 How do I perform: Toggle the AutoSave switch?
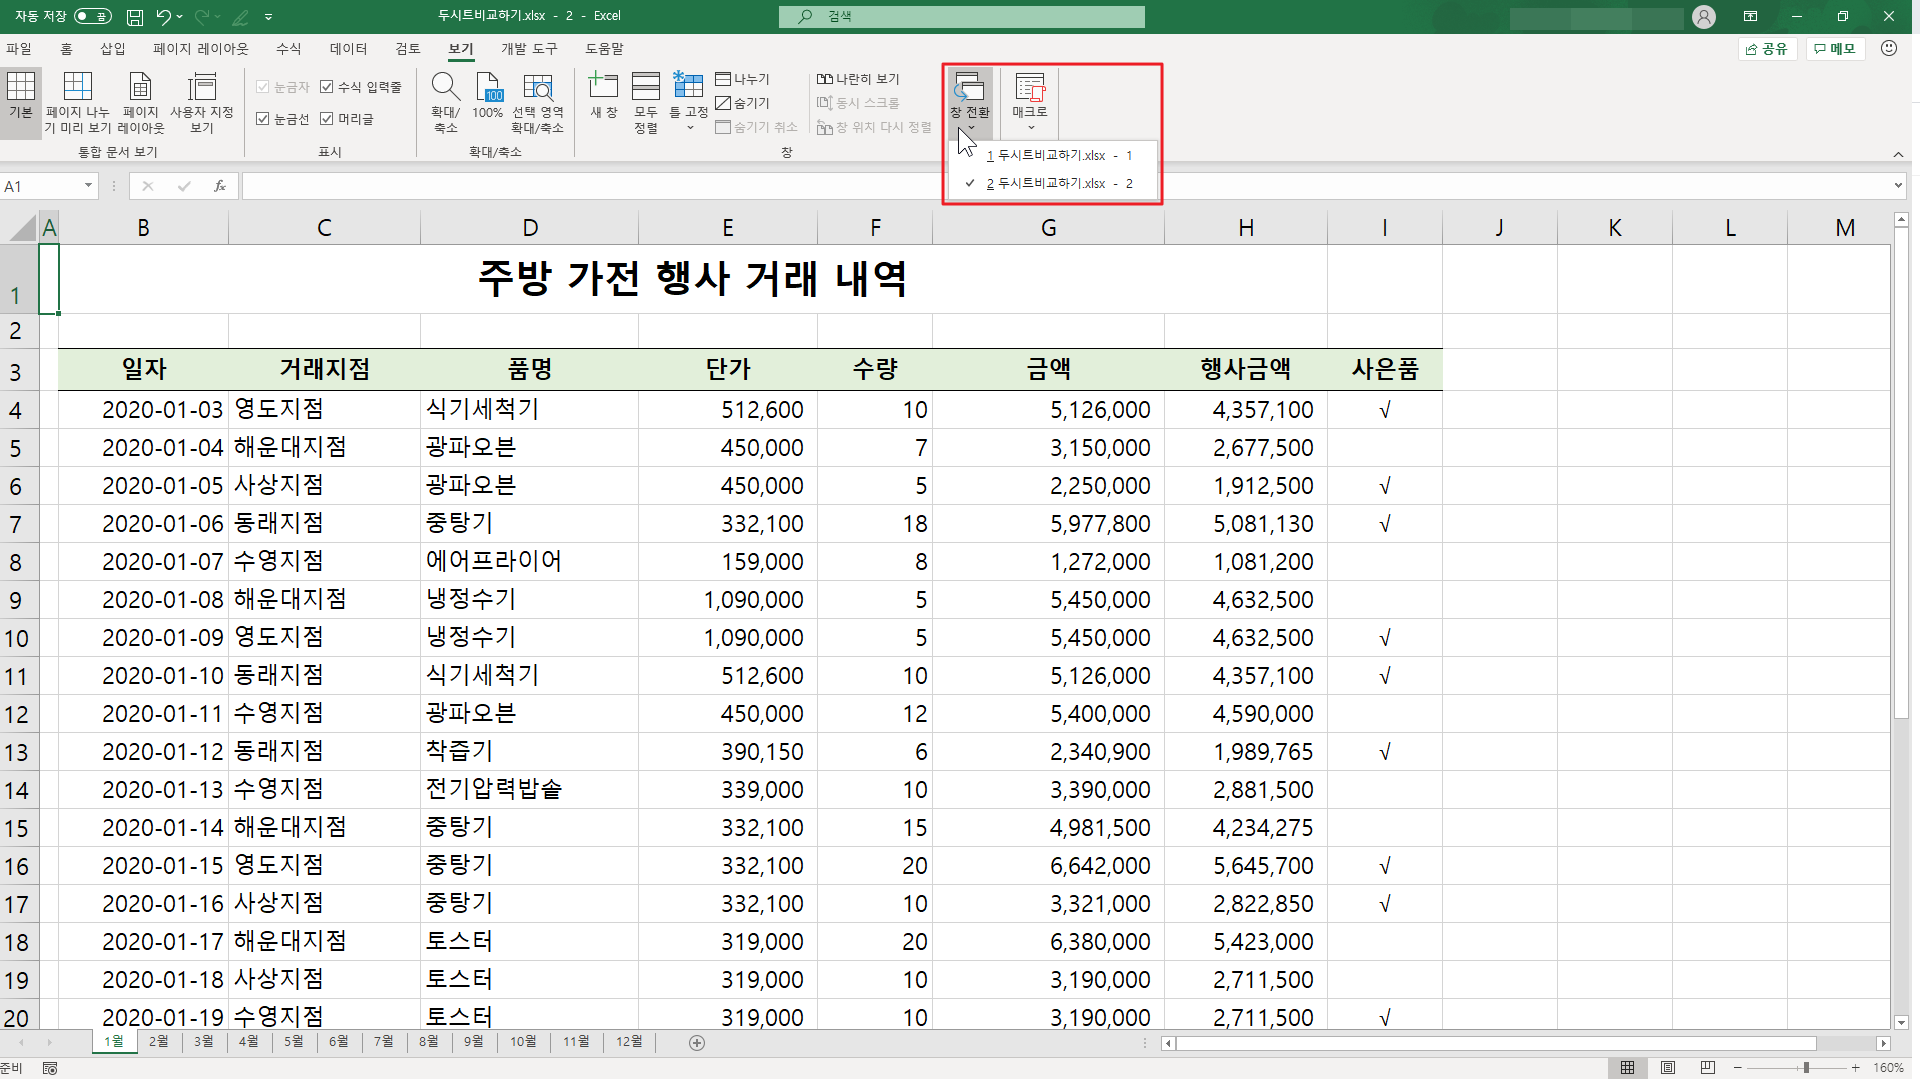pos(93,16)
